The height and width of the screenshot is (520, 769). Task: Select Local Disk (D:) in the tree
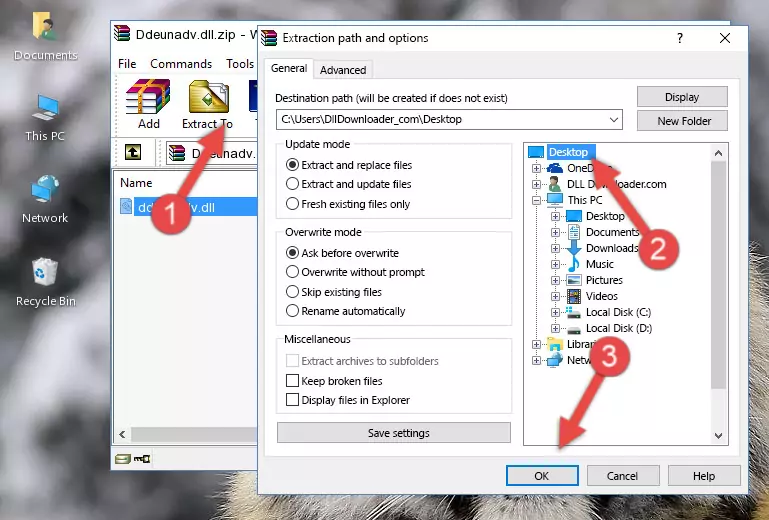618,328
